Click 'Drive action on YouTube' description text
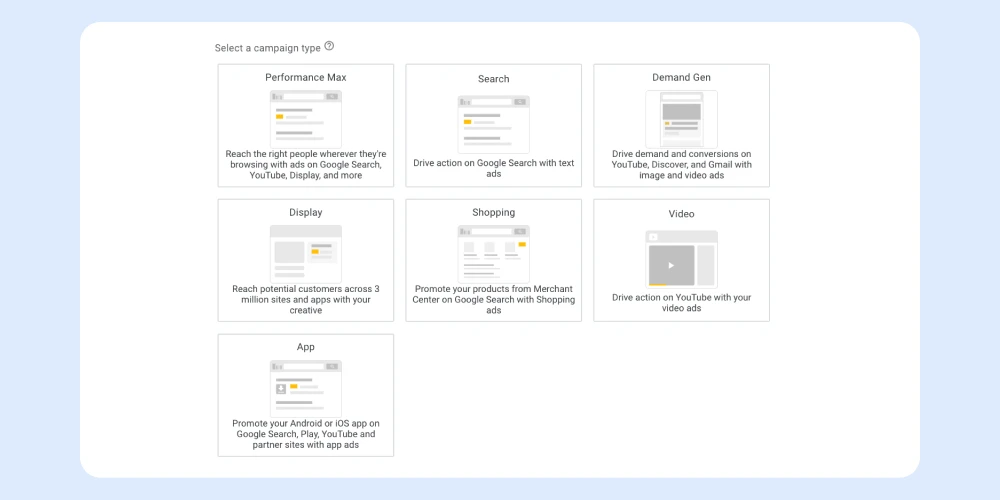This screenshot has height=500, width=1000. pyautogui.click(x=681, y=303)
